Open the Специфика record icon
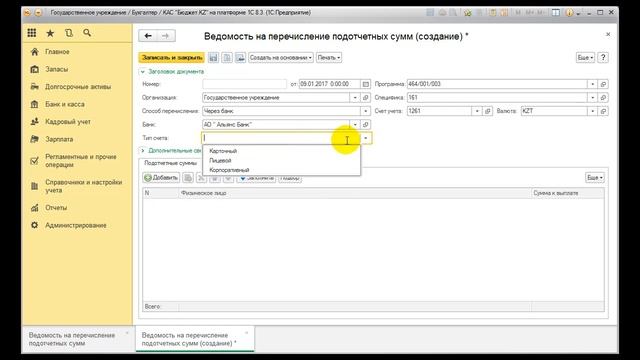This screenshot has width=640, height=360. [x=603, y=98]
